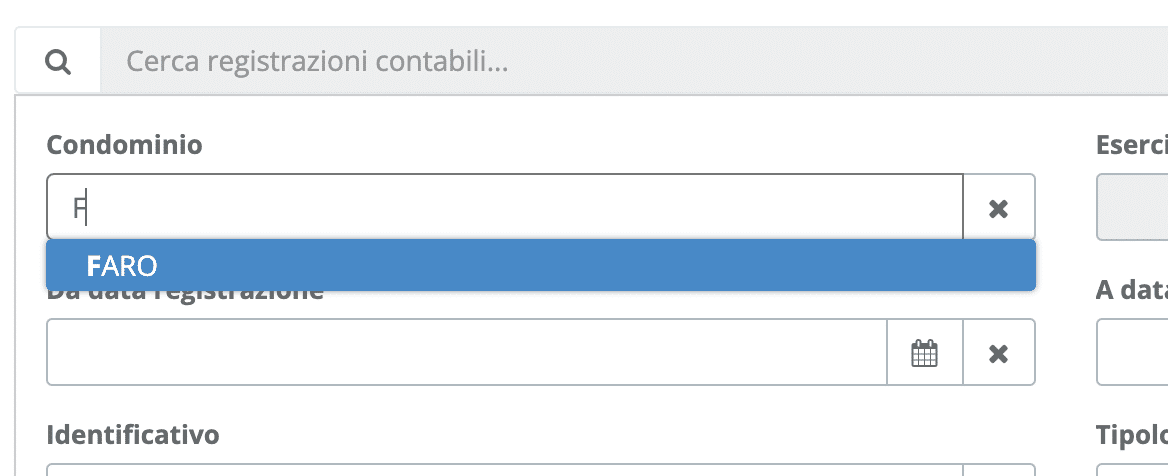Click the Identificativo label
1168x476 pixels.
pos(133,434)
